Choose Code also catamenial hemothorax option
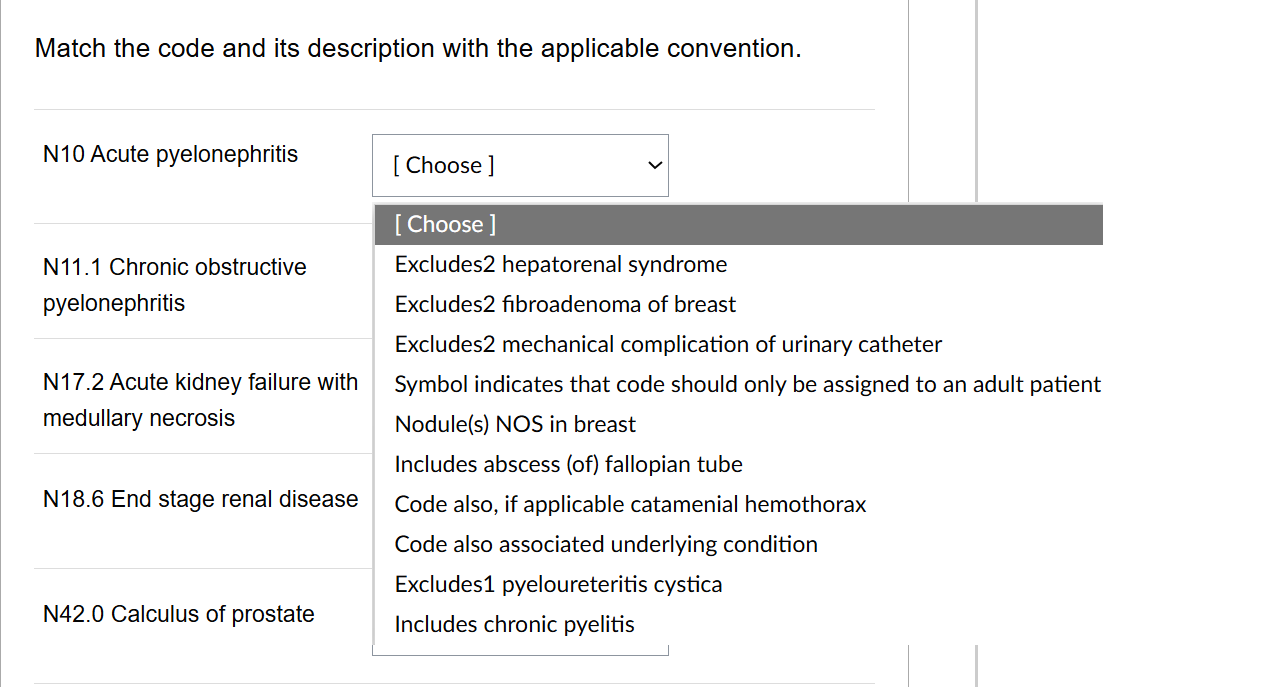 pos(630,504)
